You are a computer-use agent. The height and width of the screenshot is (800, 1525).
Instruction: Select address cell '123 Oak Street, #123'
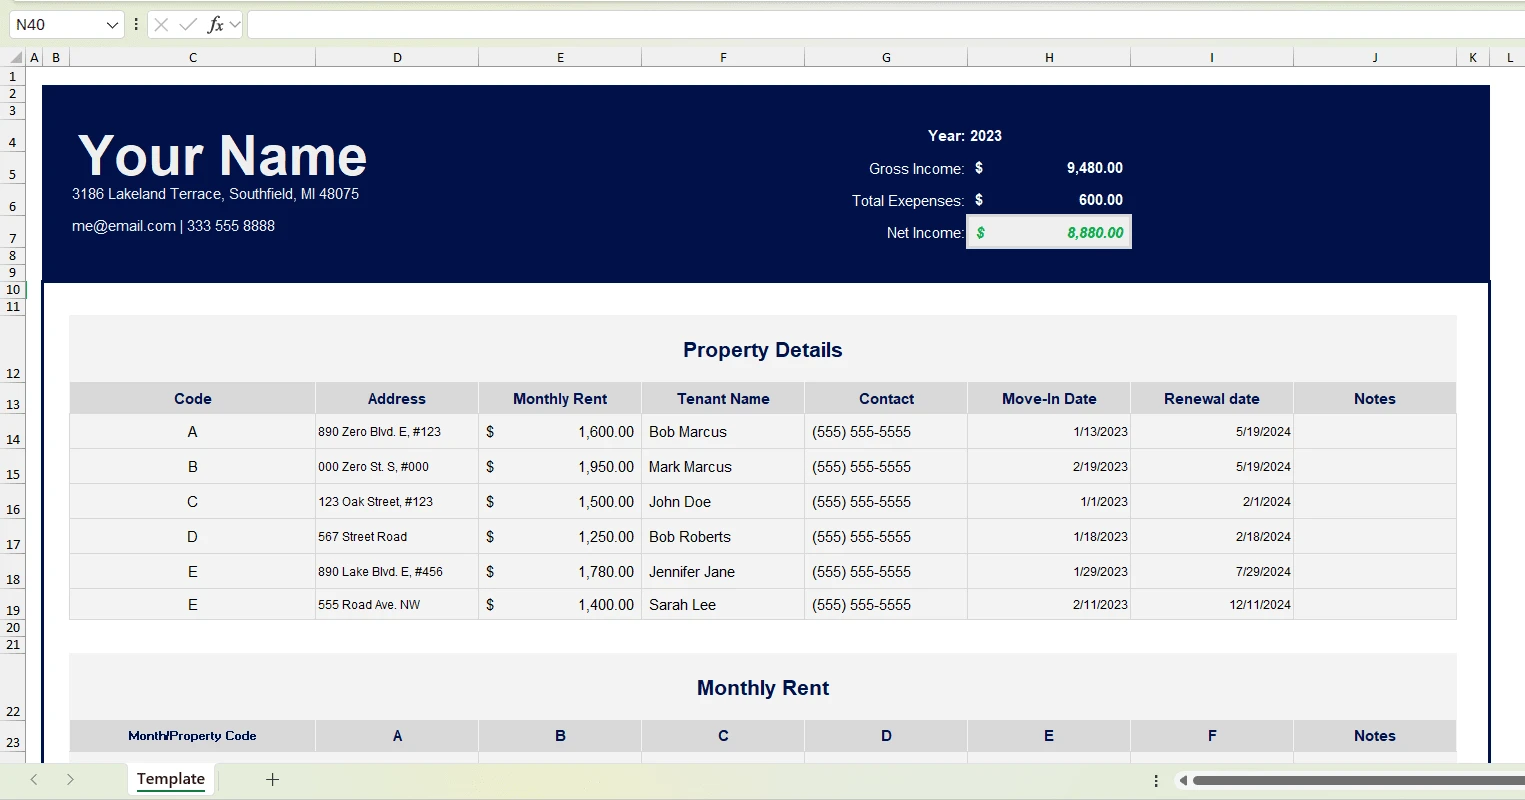(397, 502)
